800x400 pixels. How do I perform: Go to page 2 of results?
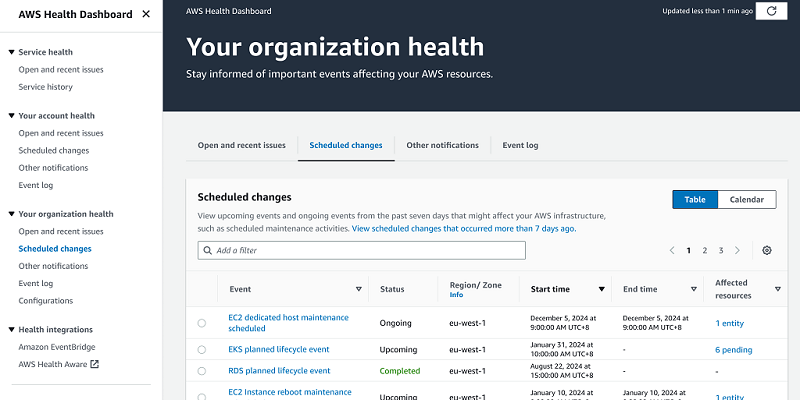pos(705,251)
